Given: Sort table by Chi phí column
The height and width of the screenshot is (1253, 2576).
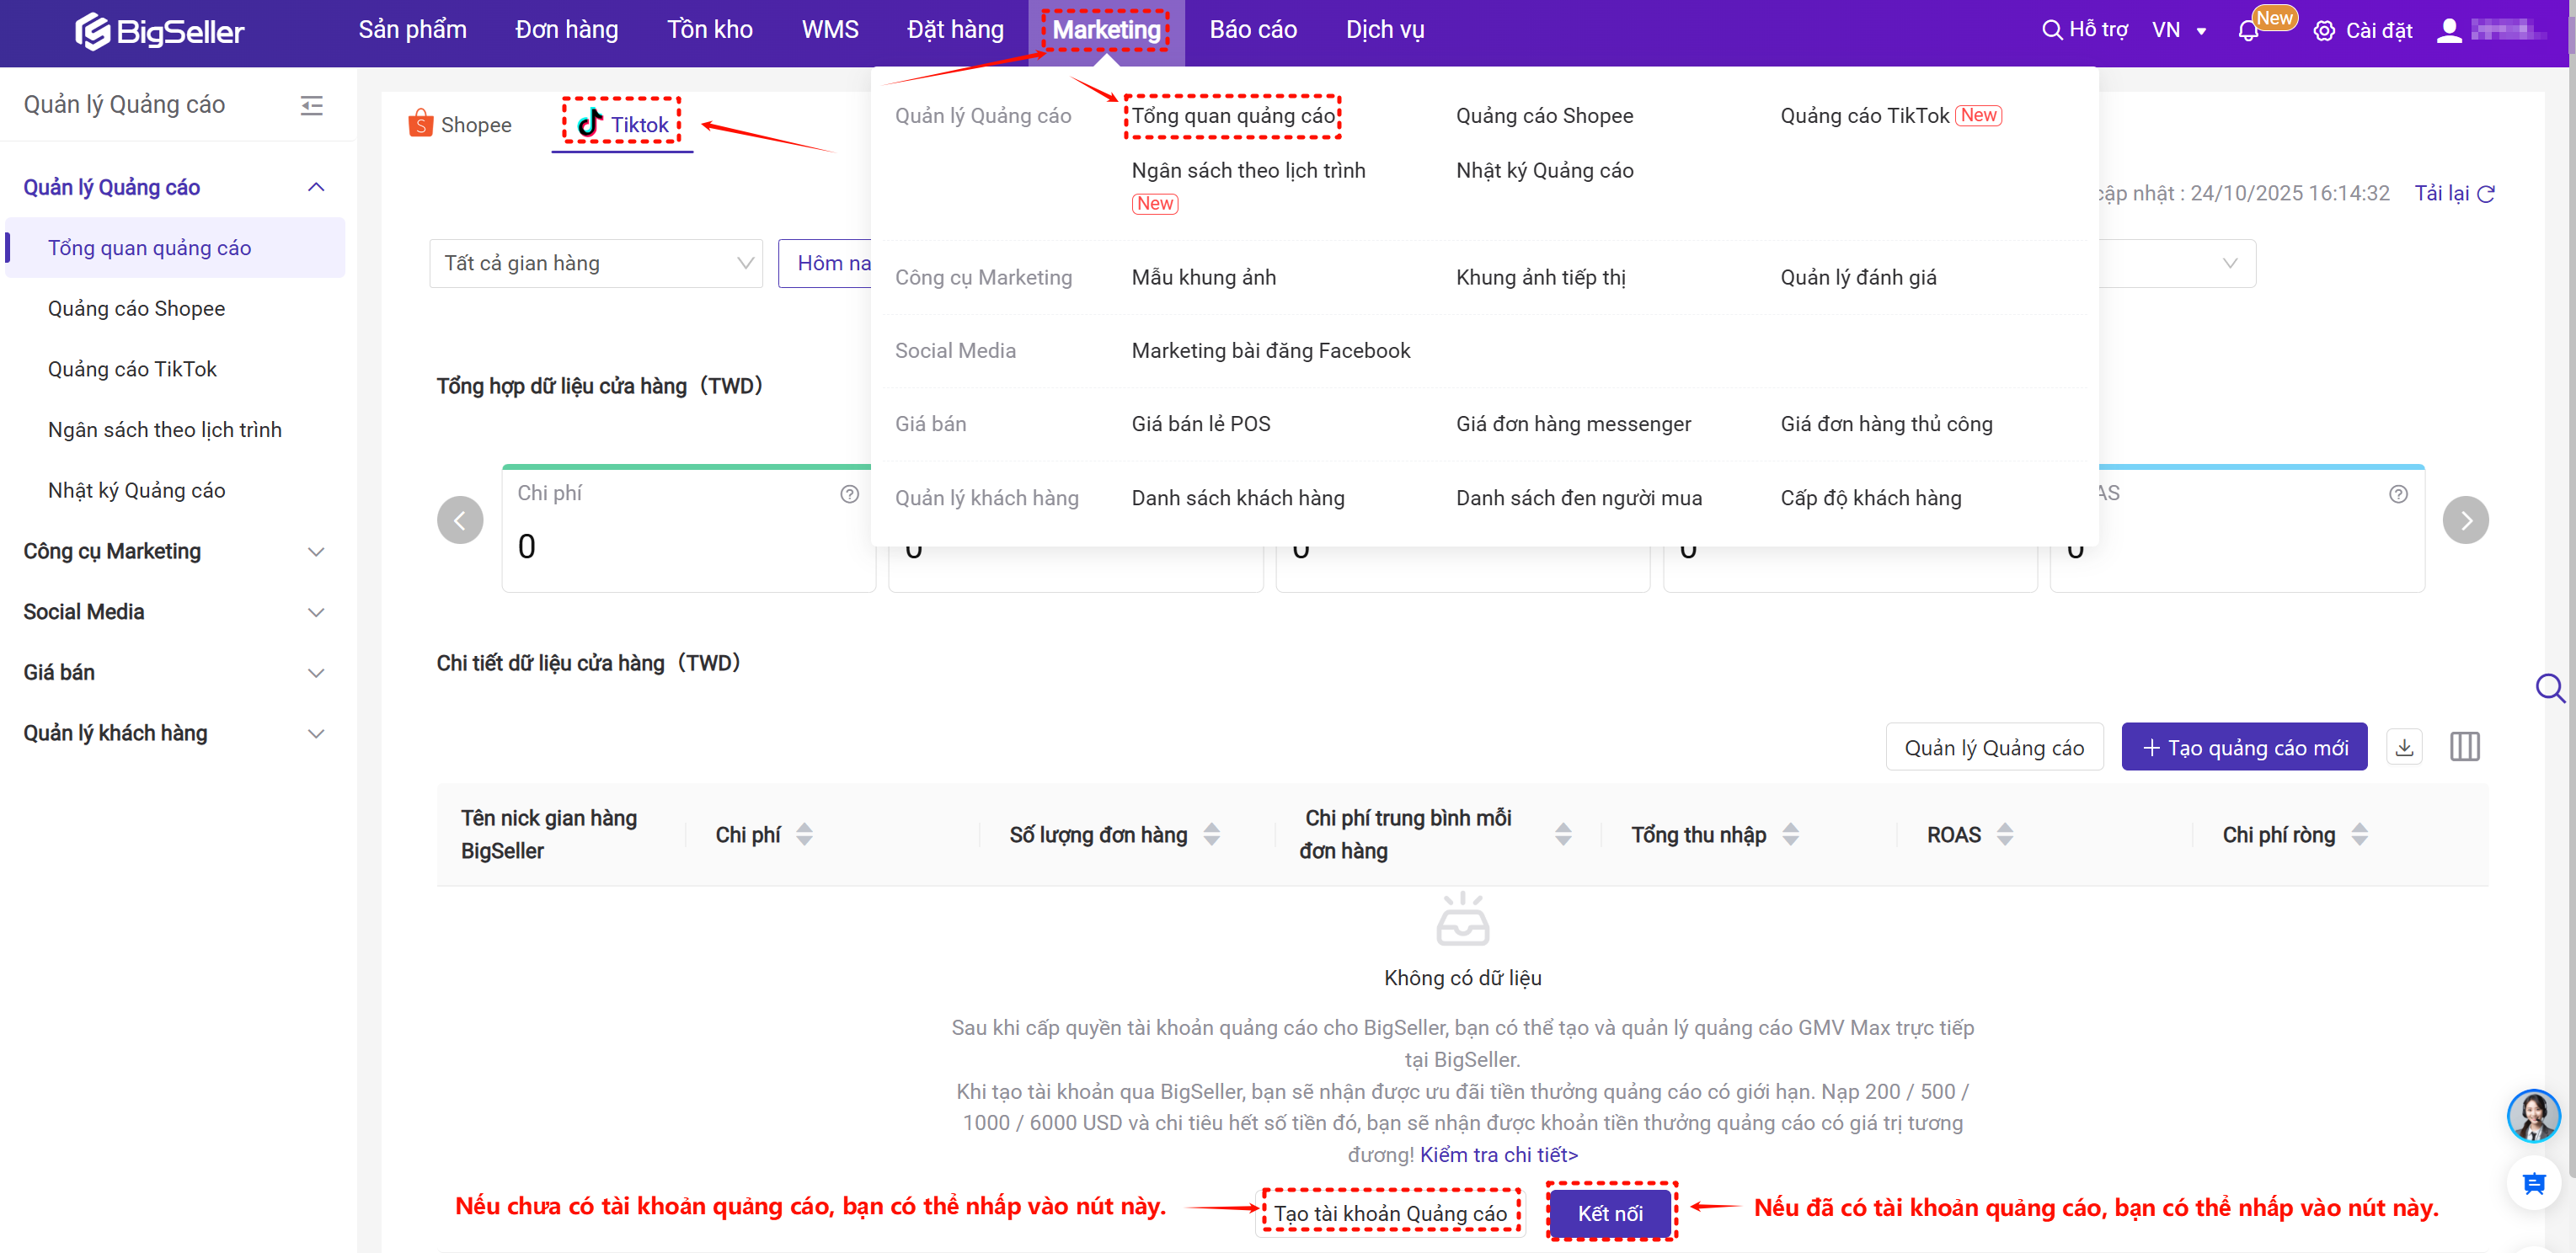Looking at the screenshot, I should 804,834.
